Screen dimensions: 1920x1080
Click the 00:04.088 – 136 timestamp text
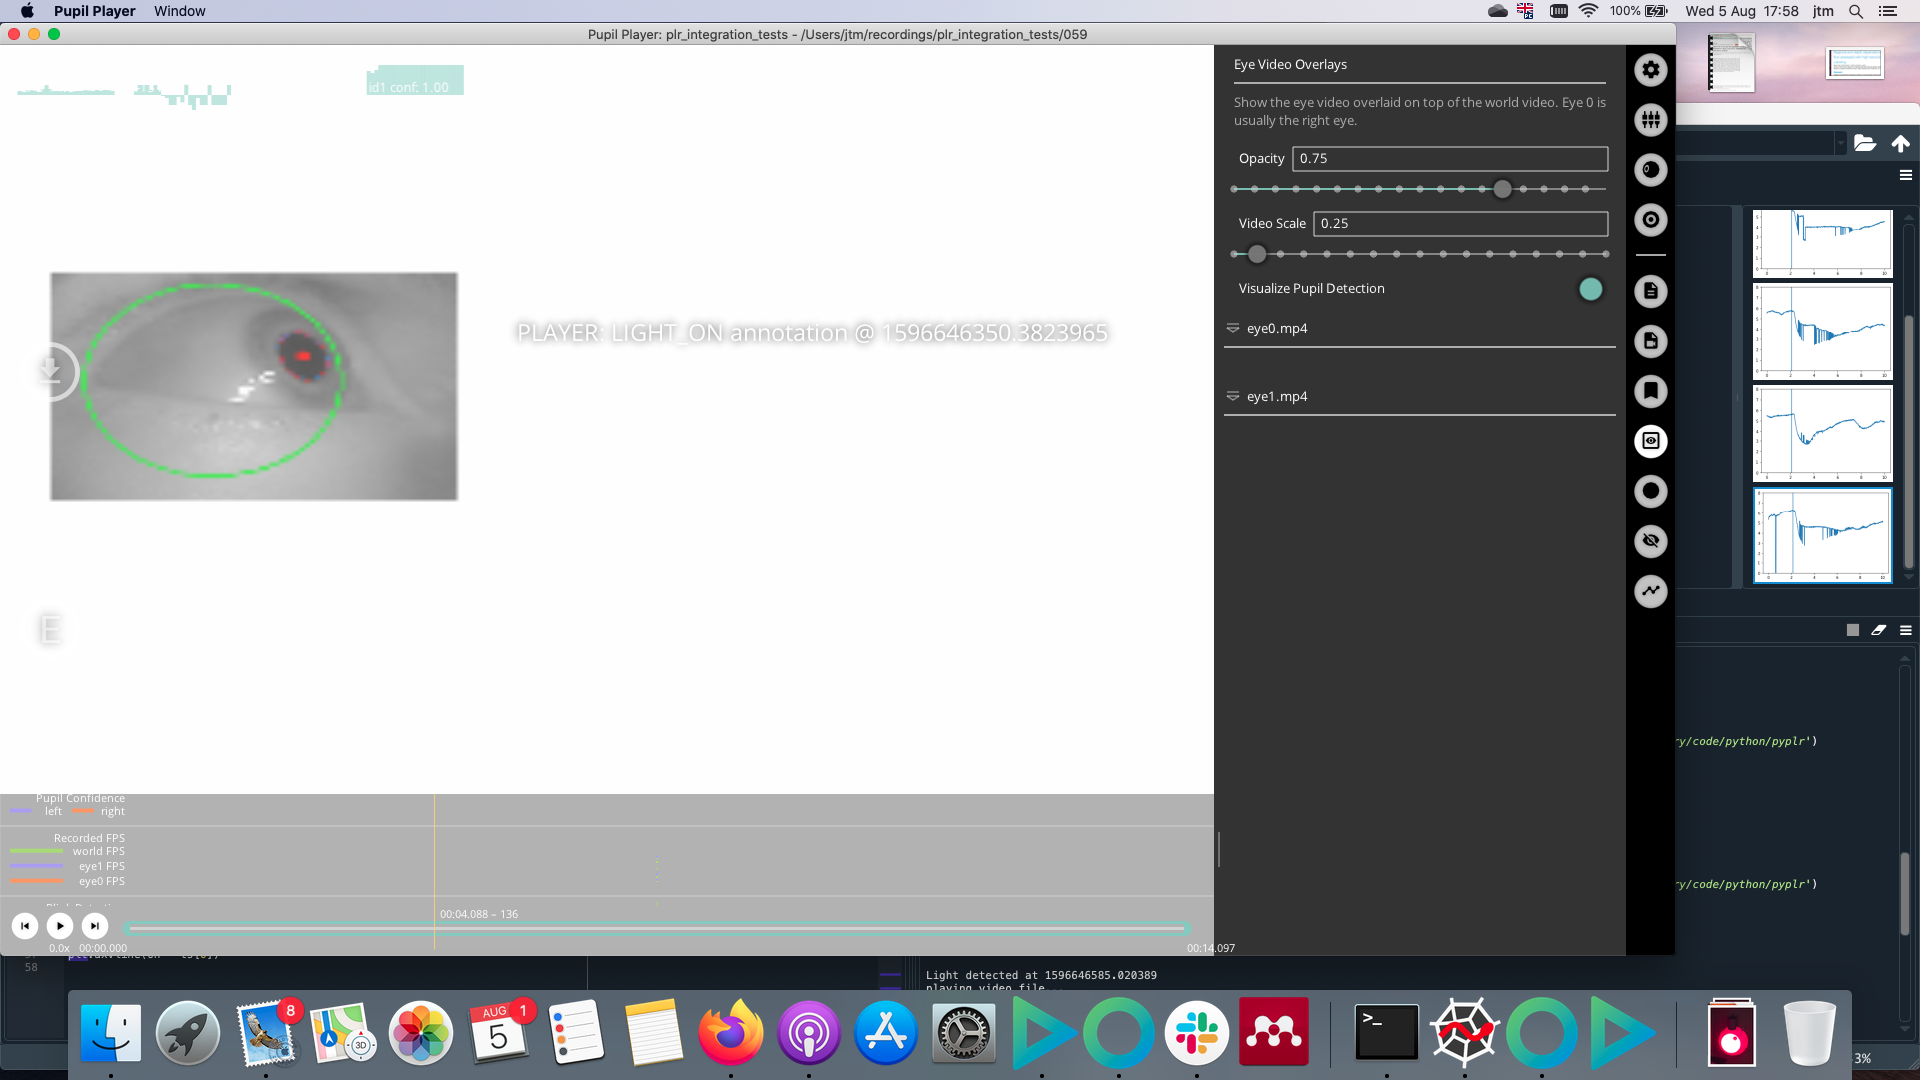[479, 914]
